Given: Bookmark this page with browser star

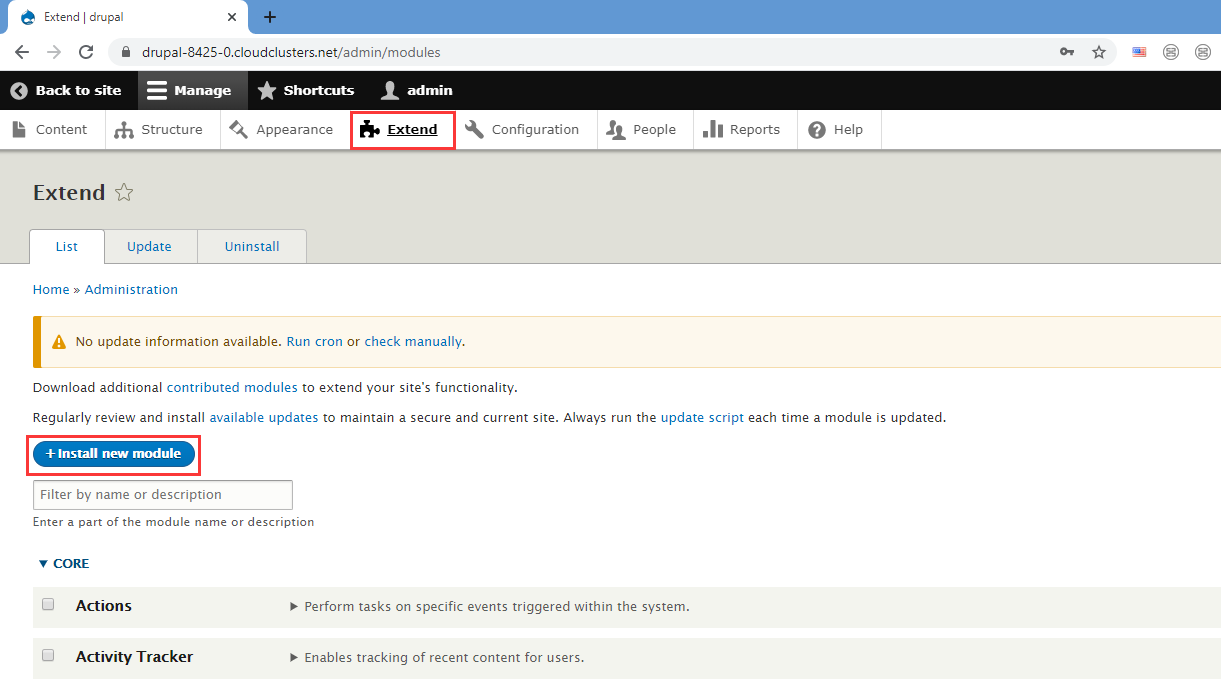Looking at the screenshot, I should pos(1099,52).
